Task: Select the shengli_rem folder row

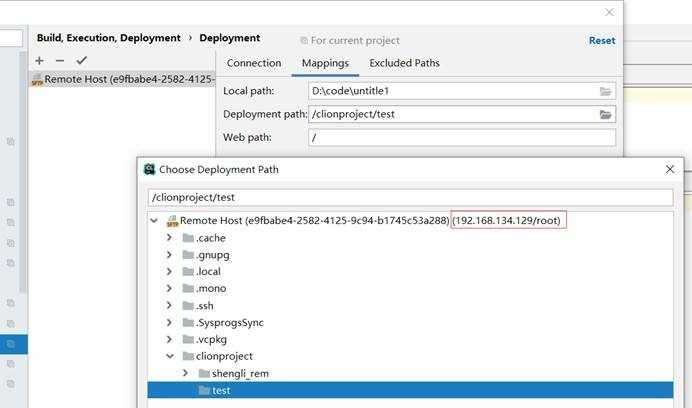Action: point(410,374)
